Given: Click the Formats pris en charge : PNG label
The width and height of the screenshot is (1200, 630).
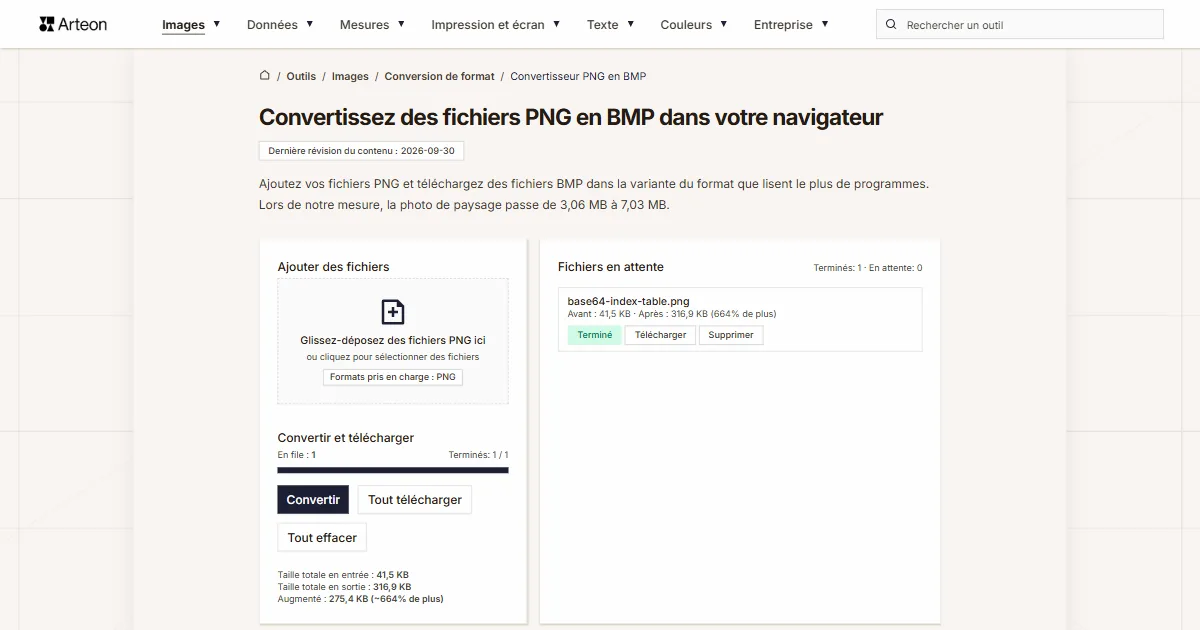Looking at the screenshot, I should (x=393, y=377).
